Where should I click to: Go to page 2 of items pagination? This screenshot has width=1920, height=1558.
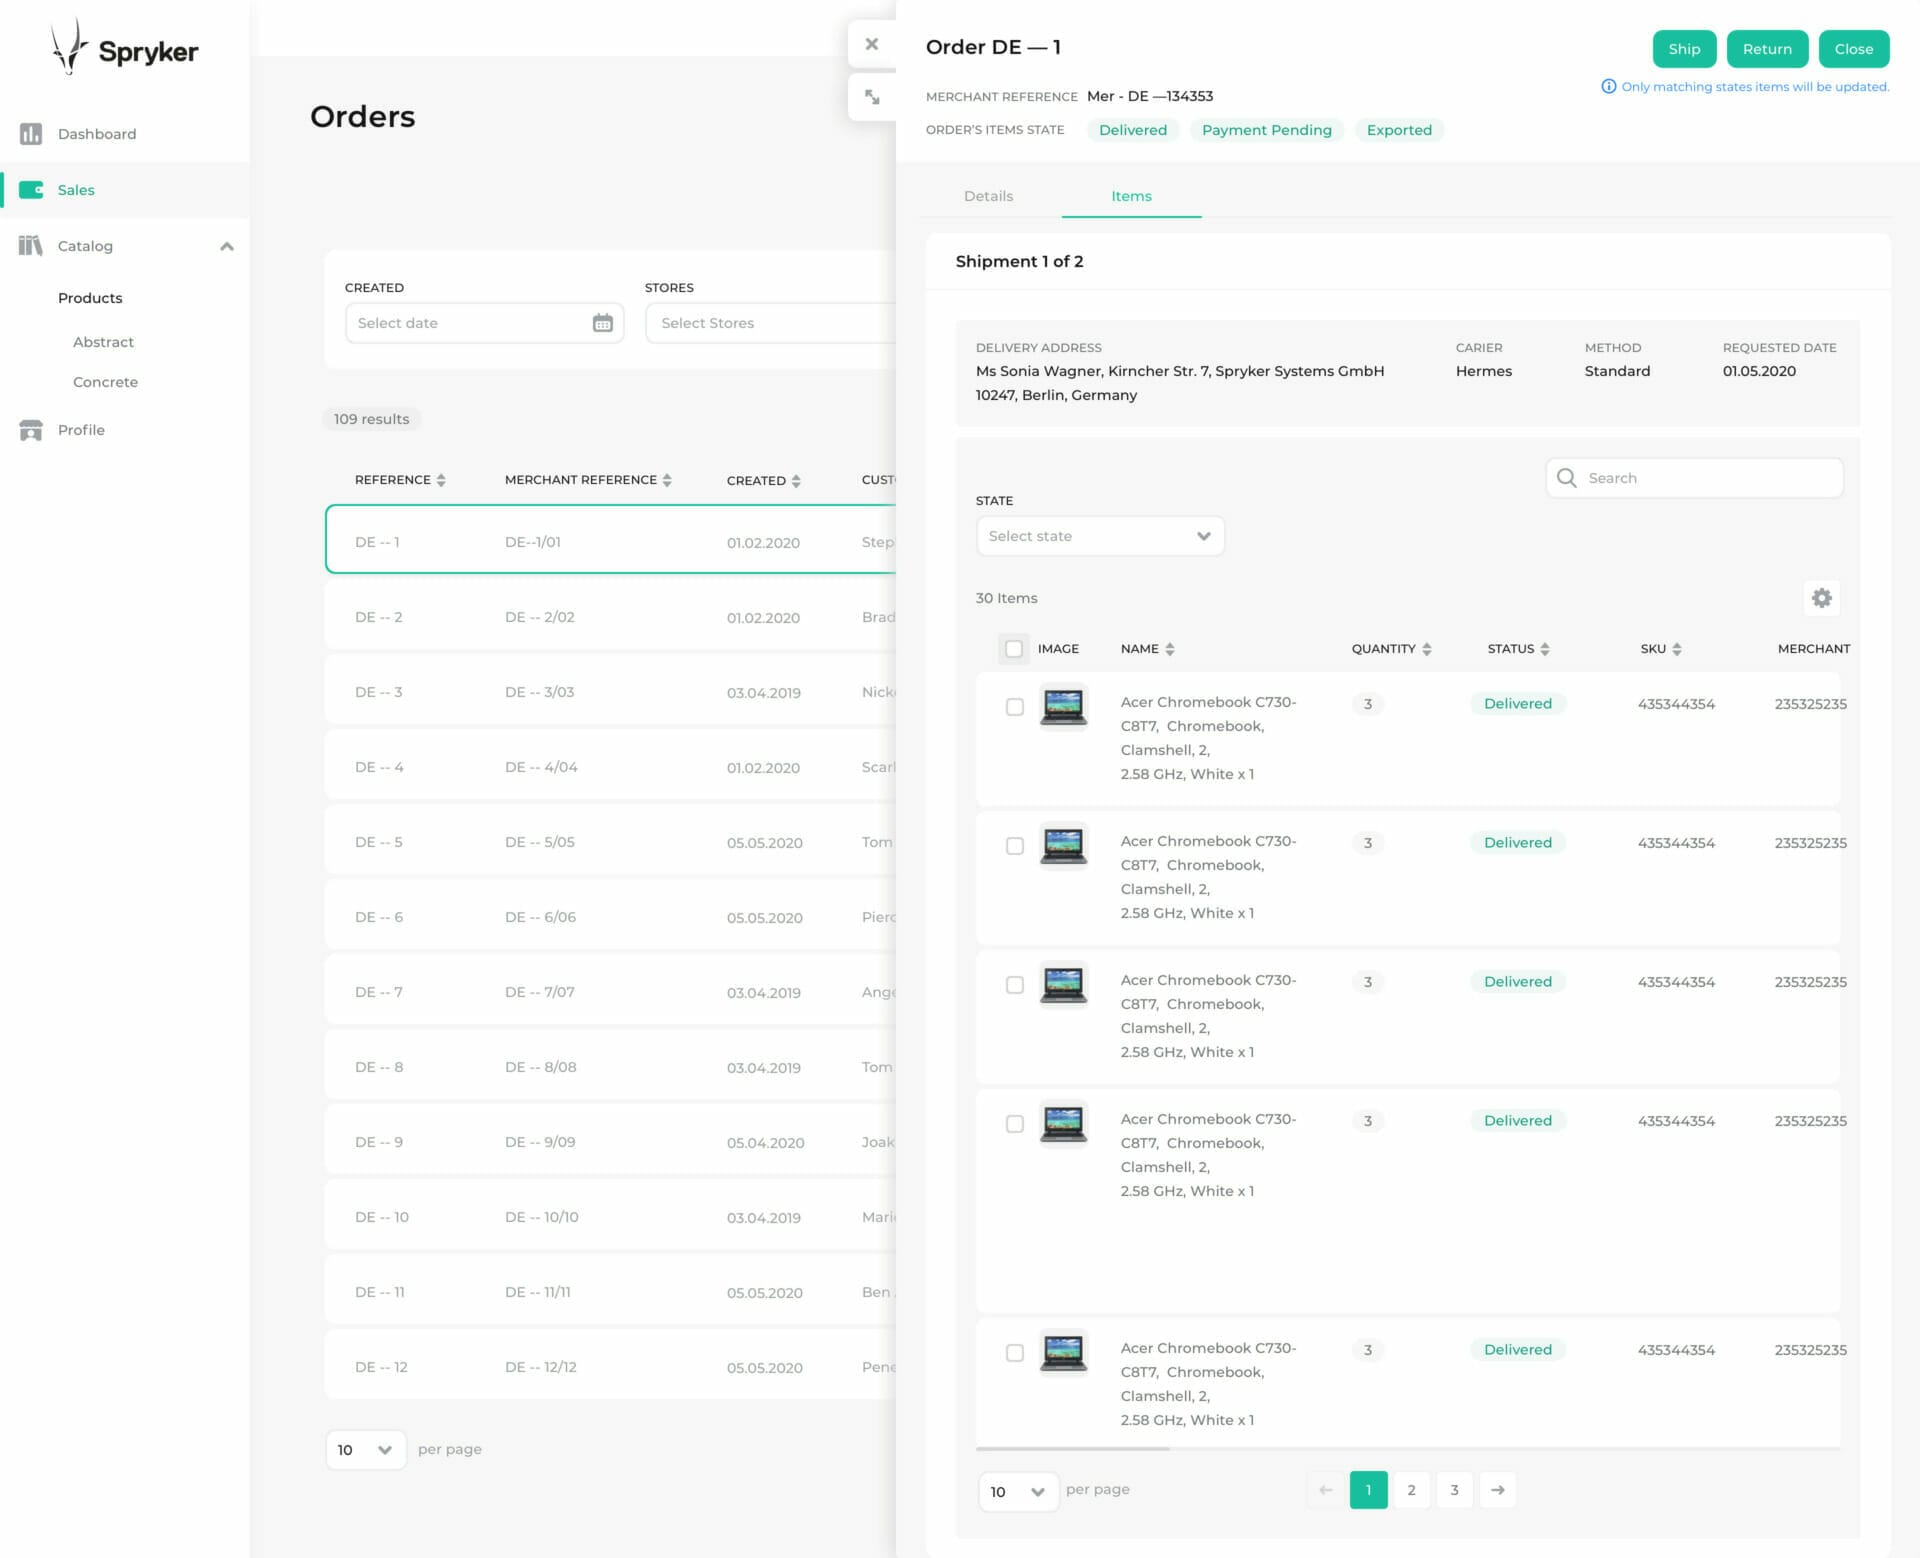tap(1412, 1489)
